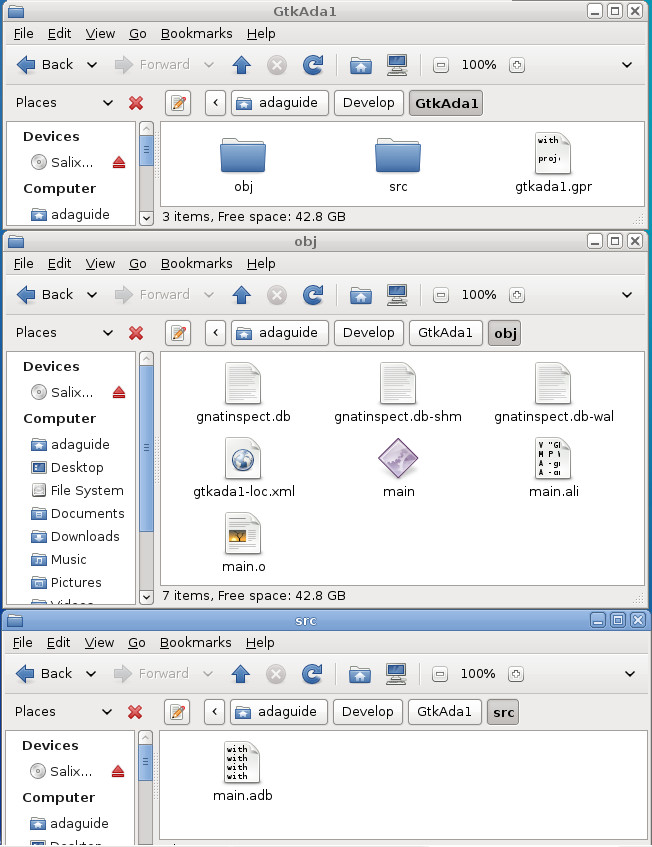652x847 pixels.
Task: Eject Salix device in obj window sidebar
Action: tap(119, 392)
